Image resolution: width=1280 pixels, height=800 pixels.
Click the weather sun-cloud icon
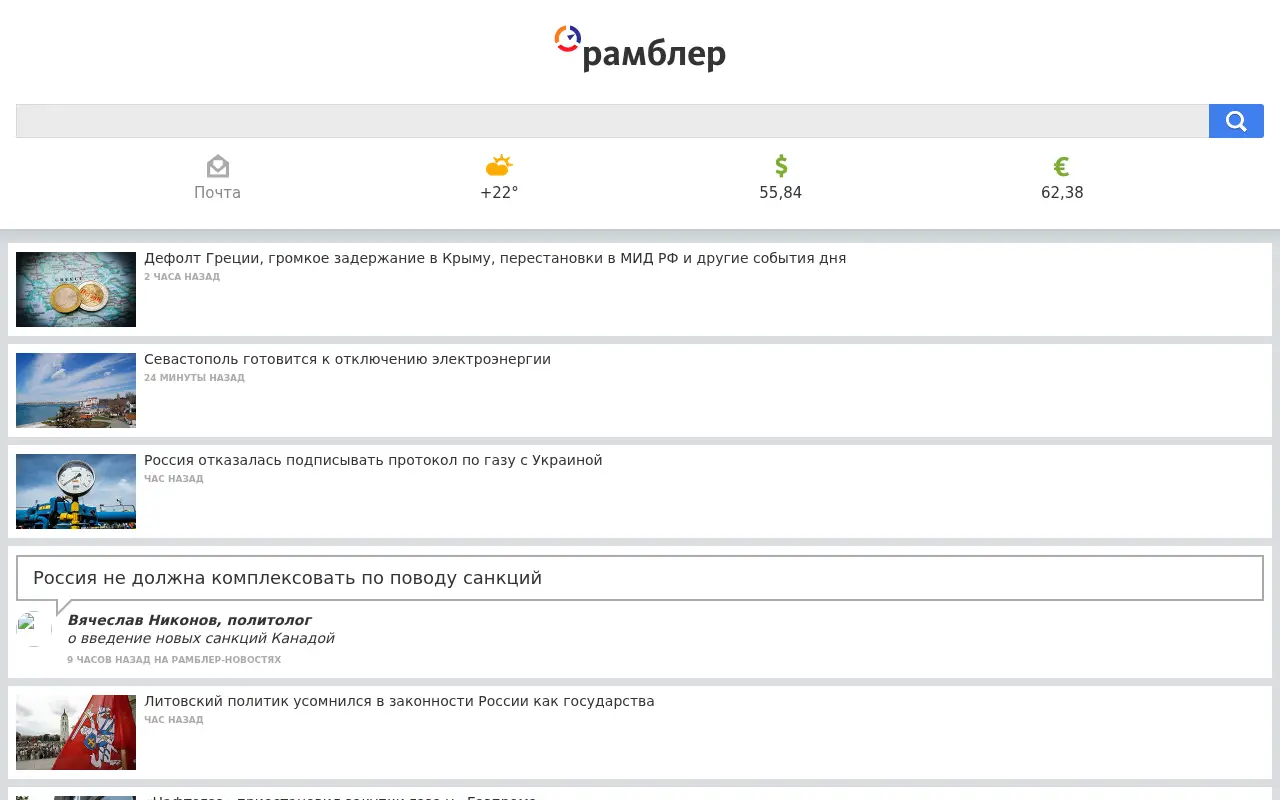(499, 166)
